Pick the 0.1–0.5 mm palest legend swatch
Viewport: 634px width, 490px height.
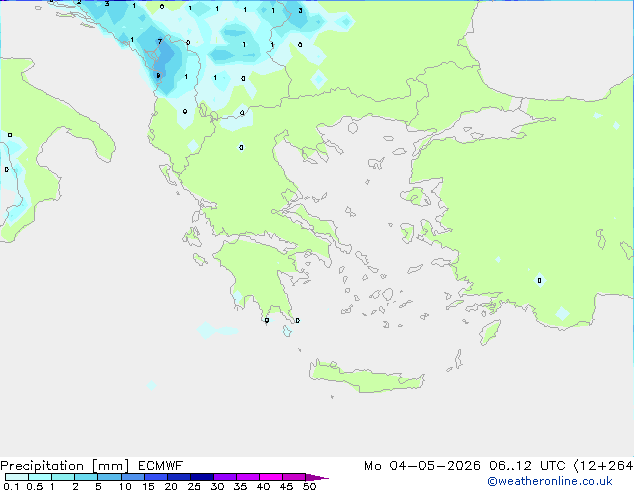17,477
